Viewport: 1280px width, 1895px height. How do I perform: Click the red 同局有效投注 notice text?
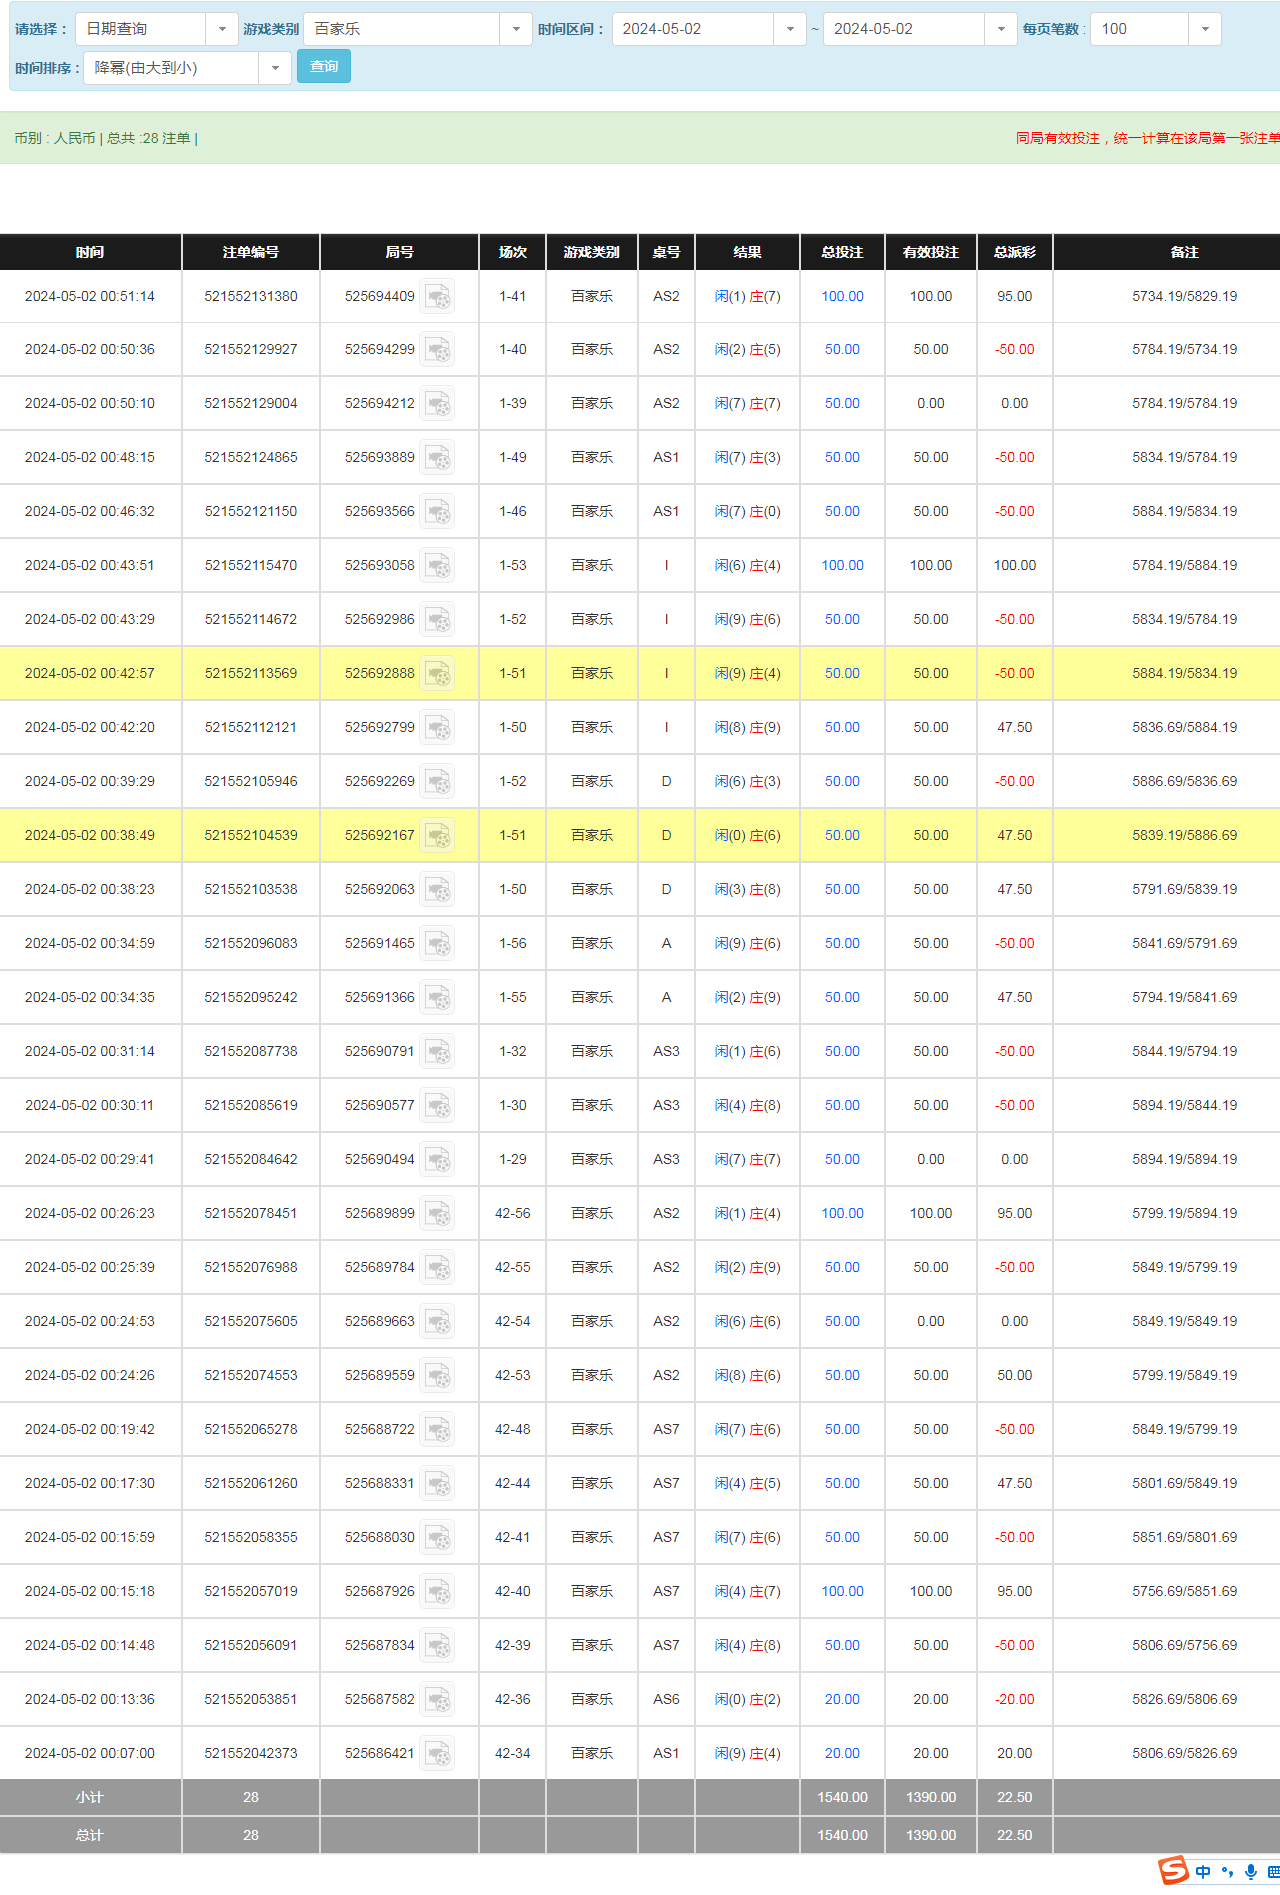tap(1148, 139)
